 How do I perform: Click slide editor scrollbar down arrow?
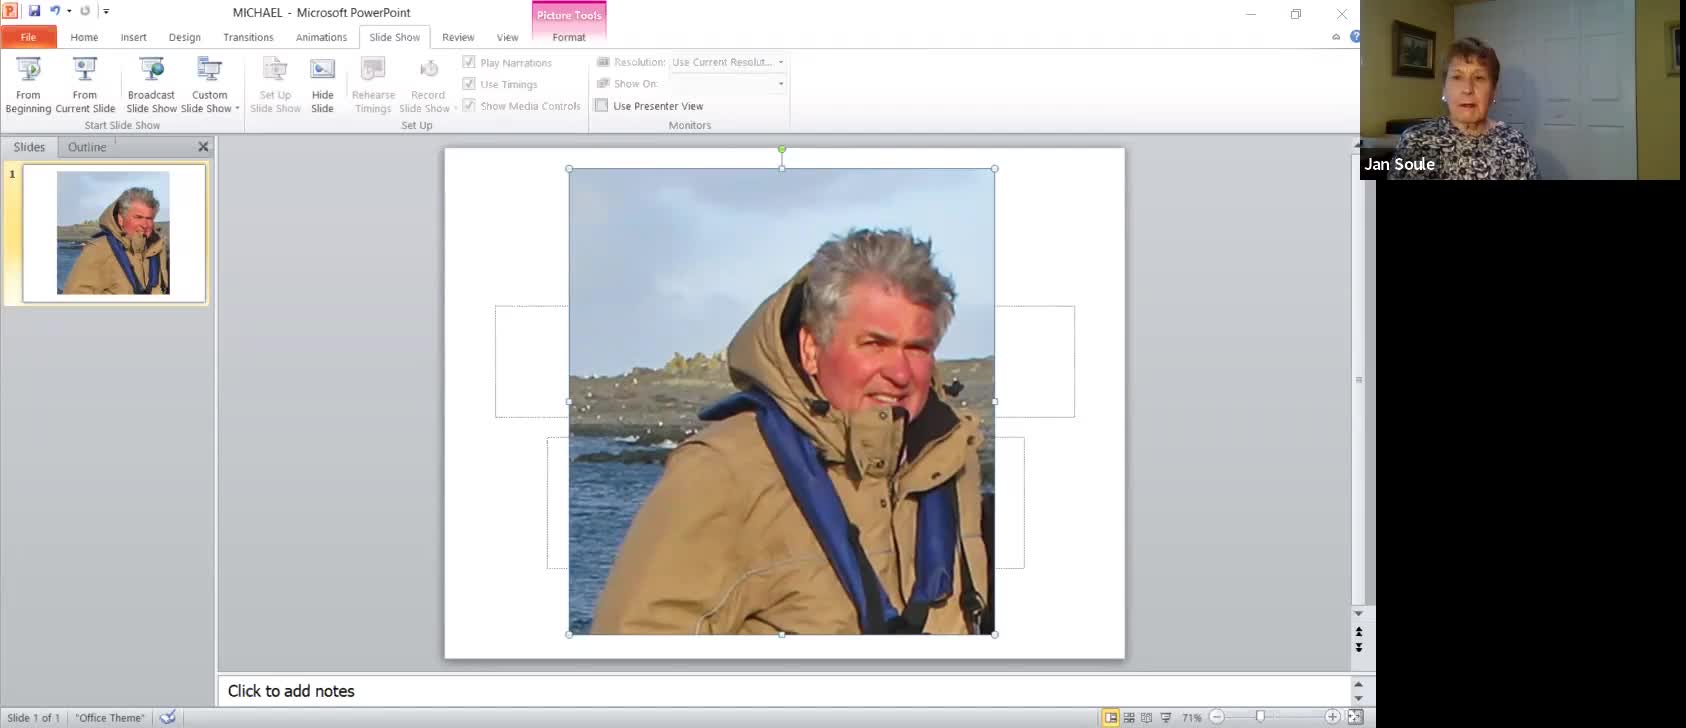[1358, 613]
